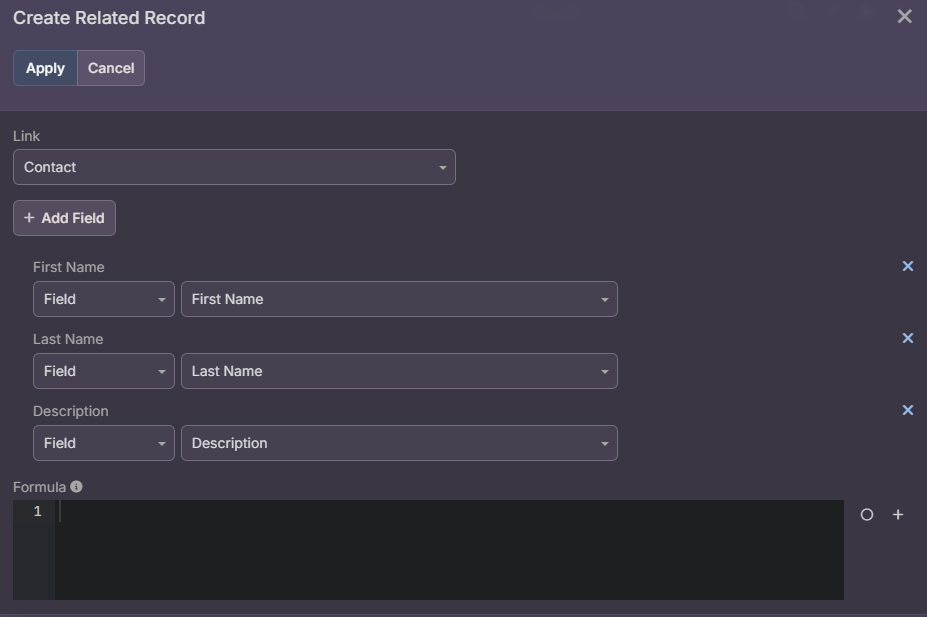Click the Add Field button
Viewport: 927px width, 617px height.
(x=64, y=218)
